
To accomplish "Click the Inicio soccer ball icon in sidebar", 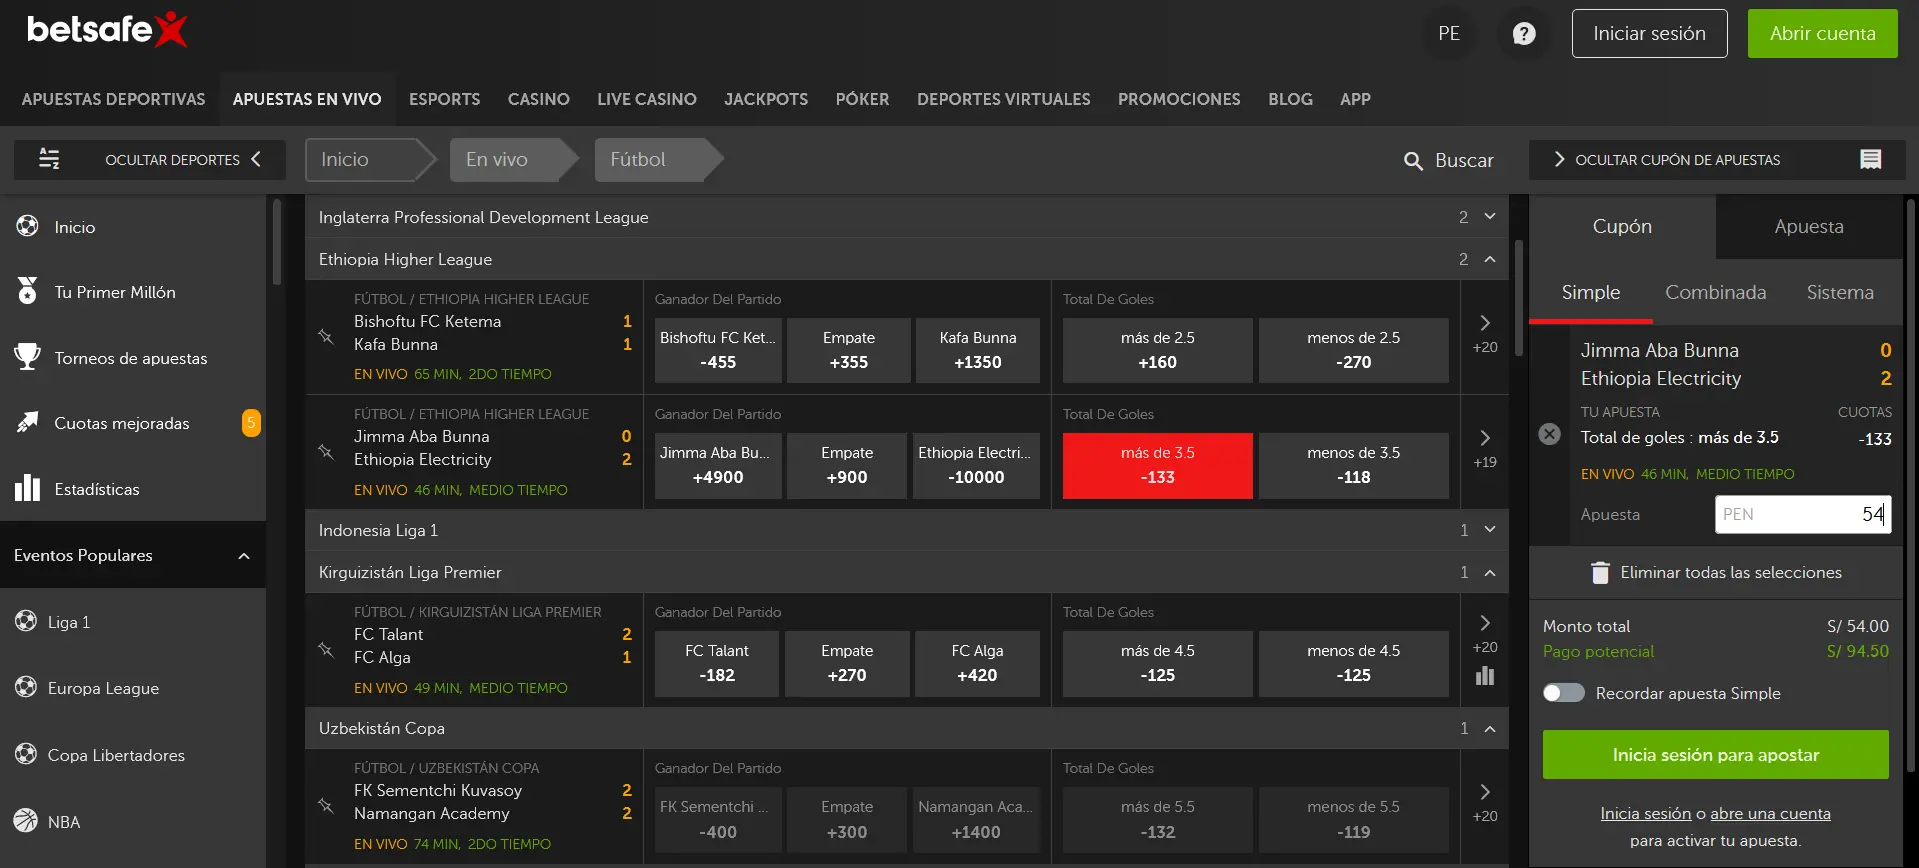I will pyautogui.click(x=27, y=227).
